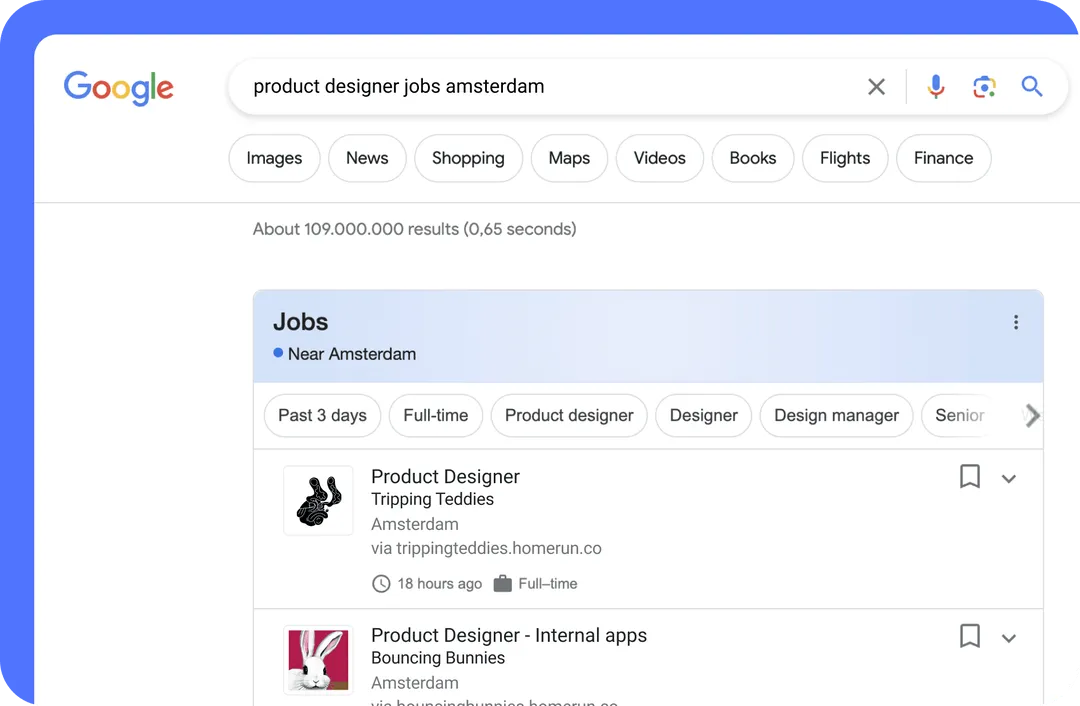This screenshot has width=1080, height=706.
Task: Expand the Tripping Teddies Product Designer listing
Action: 1008,479
